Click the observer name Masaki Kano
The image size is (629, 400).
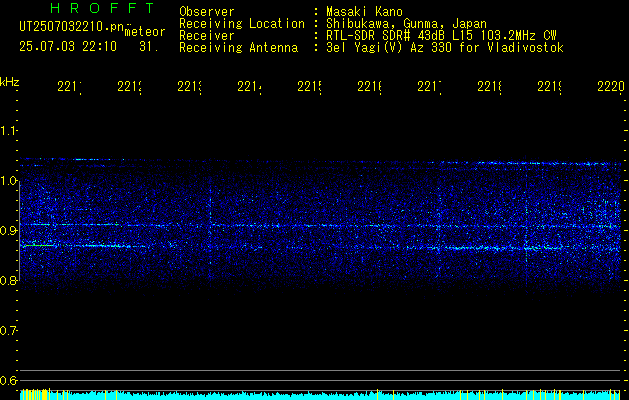[x=364, y=11]
